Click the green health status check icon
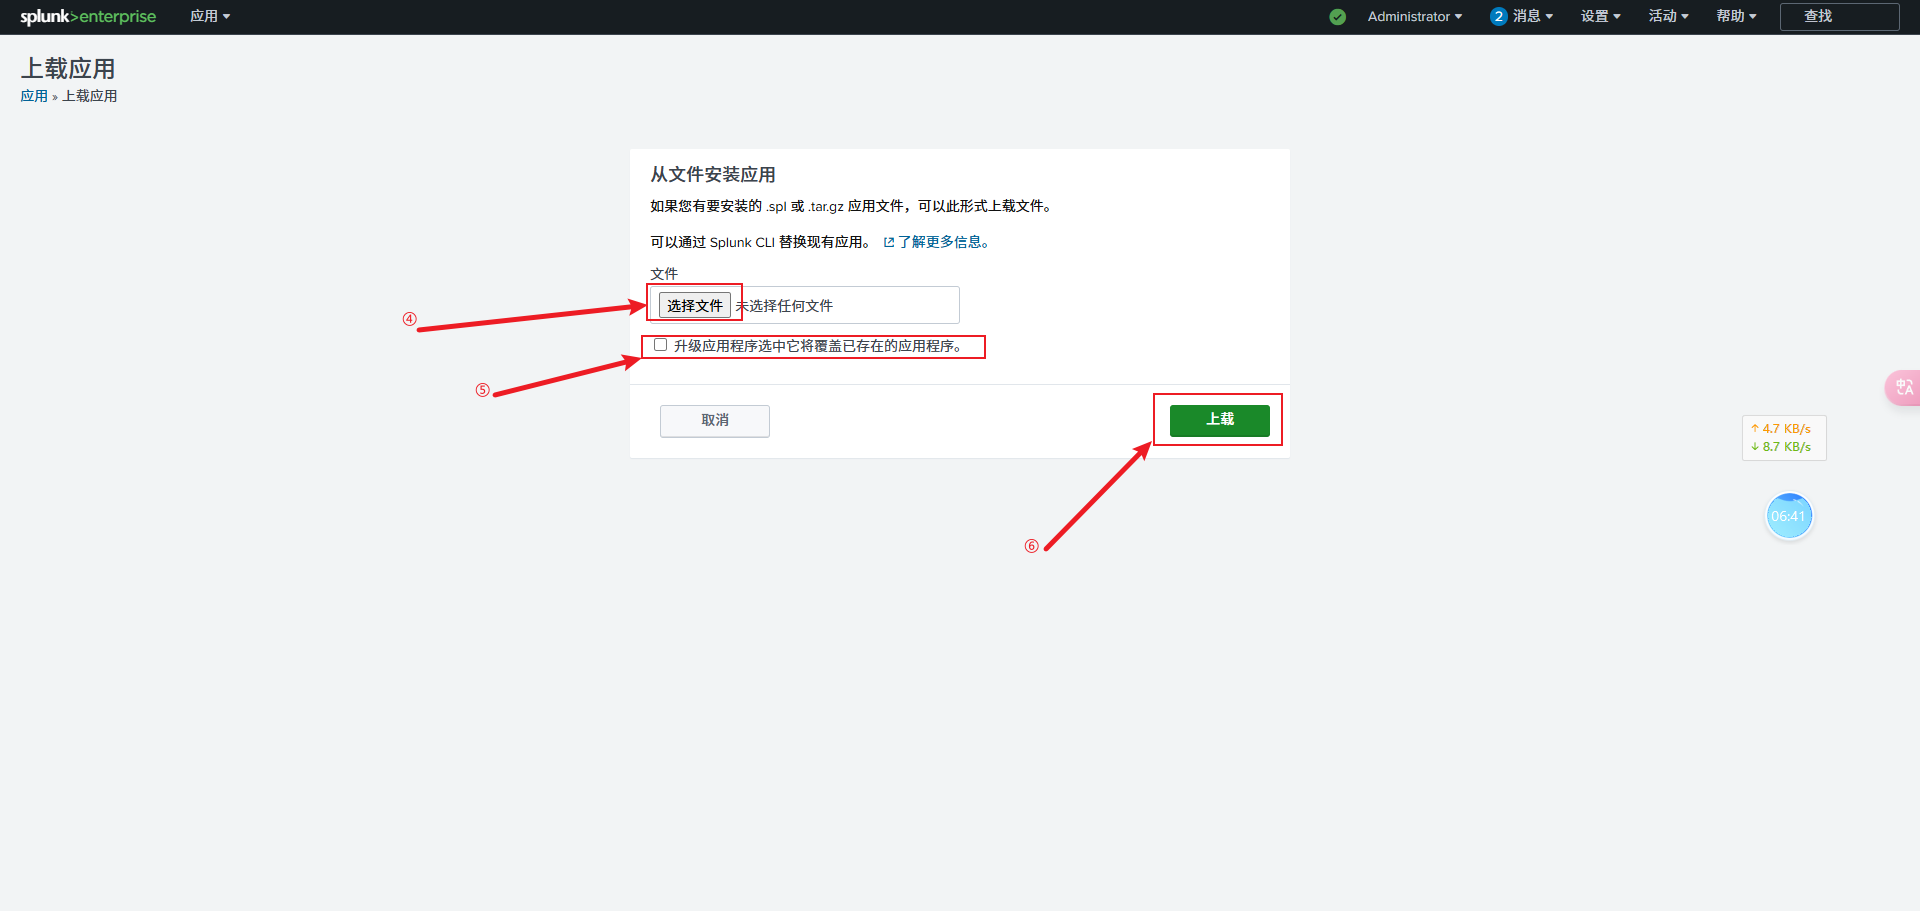 tap(1337, 17)
